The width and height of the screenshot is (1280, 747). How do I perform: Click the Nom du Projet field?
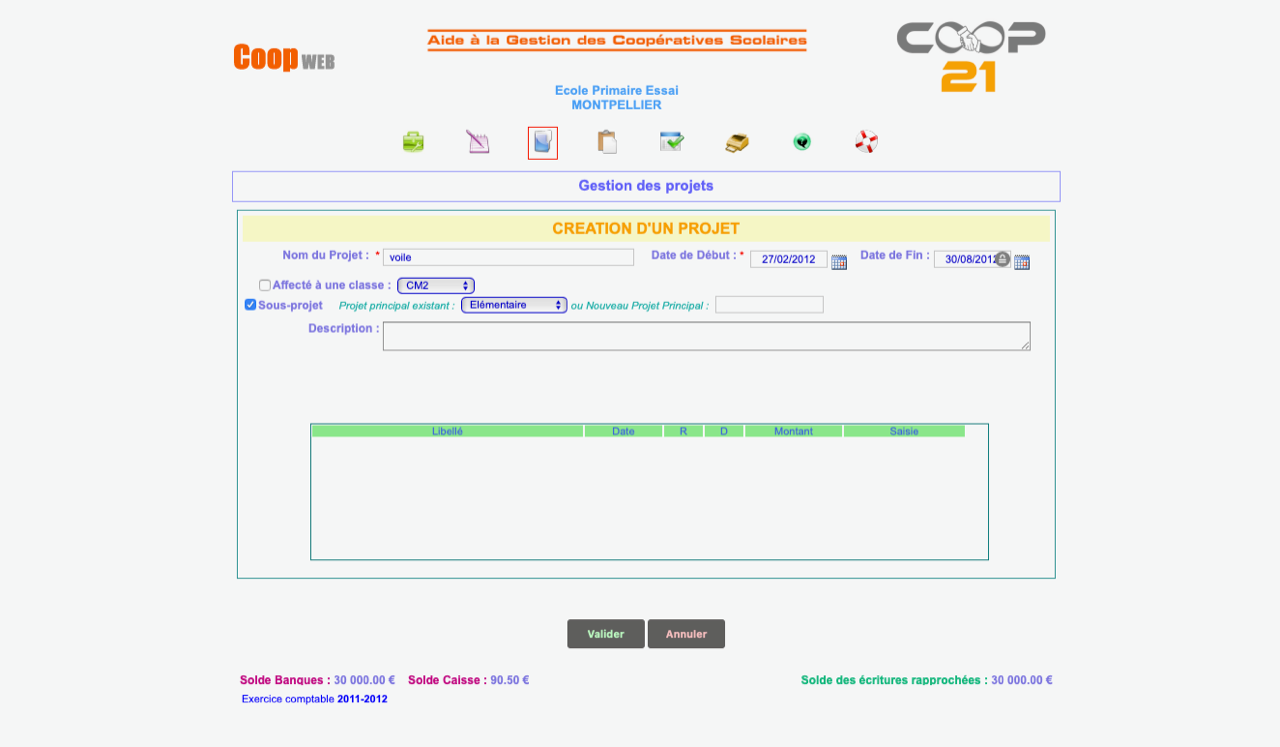point(508,257)
